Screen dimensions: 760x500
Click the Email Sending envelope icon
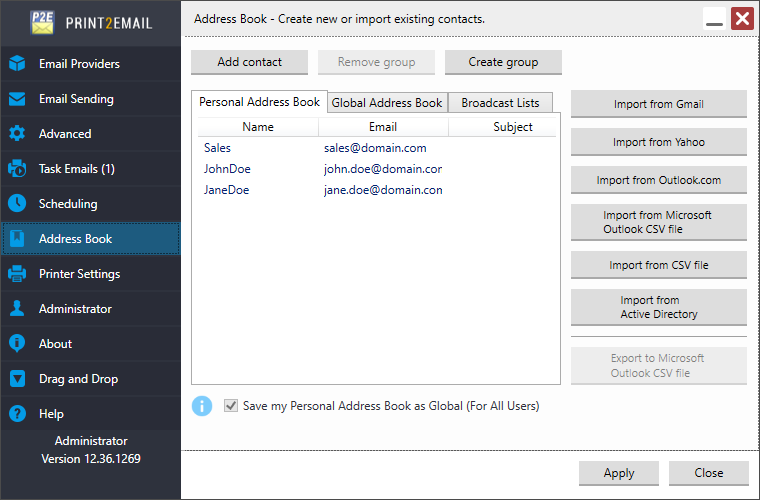coord(17,99)
